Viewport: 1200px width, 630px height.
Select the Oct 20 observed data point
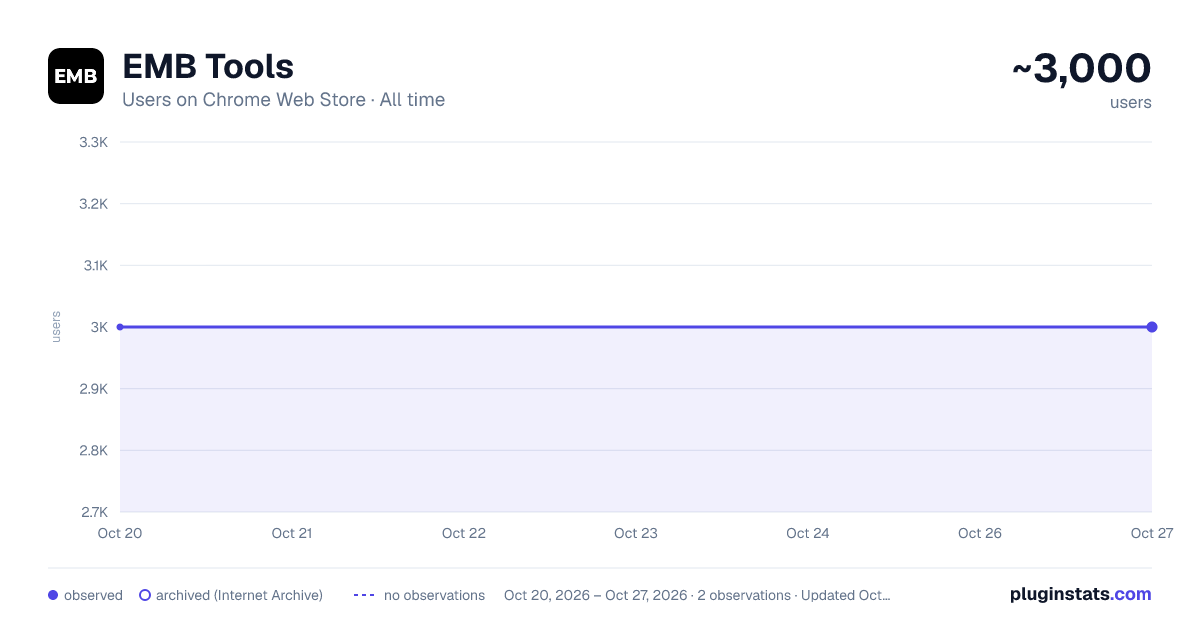pyautogui.click(x=120, y=327)
